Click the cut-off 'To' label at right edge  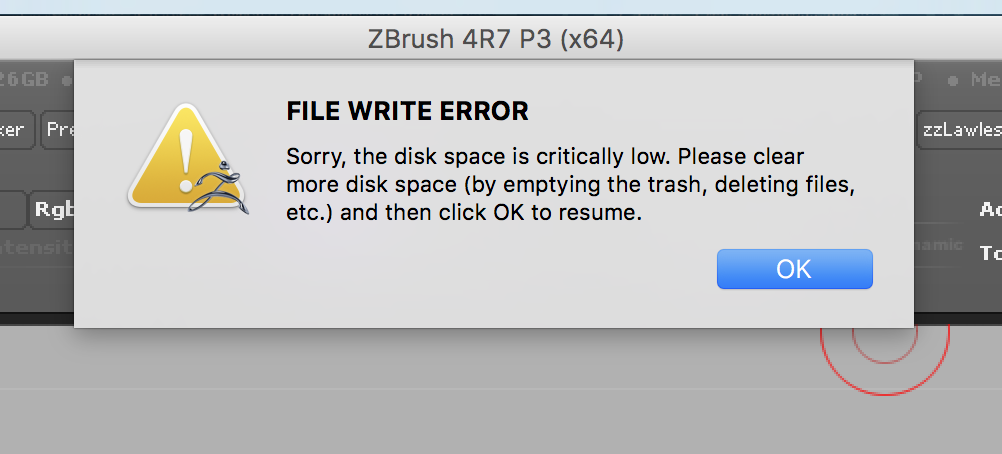point(990,252)
